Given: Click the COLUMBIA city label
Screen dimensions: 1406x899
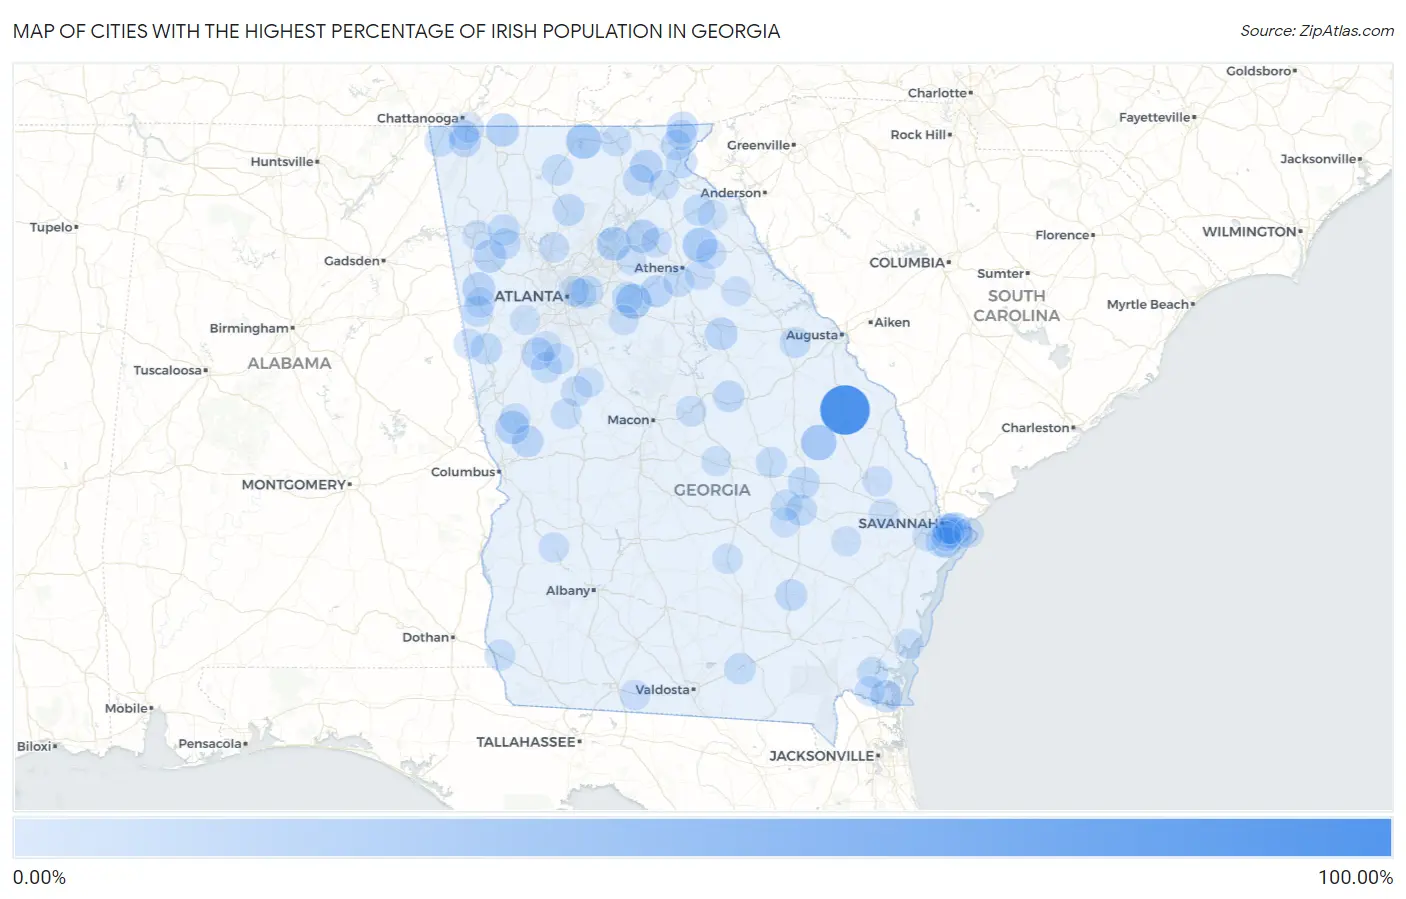Looking at the screenshot, I should (907, 263).
